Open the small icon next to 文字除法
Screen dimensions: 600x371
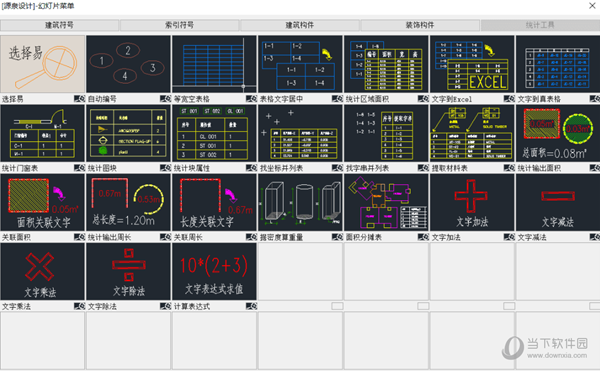(165, 306)
